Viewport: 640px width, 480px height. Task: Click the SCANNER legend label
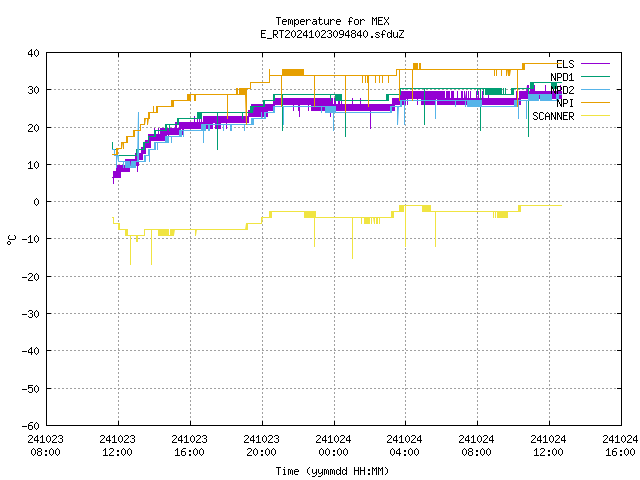click(553, 116)
